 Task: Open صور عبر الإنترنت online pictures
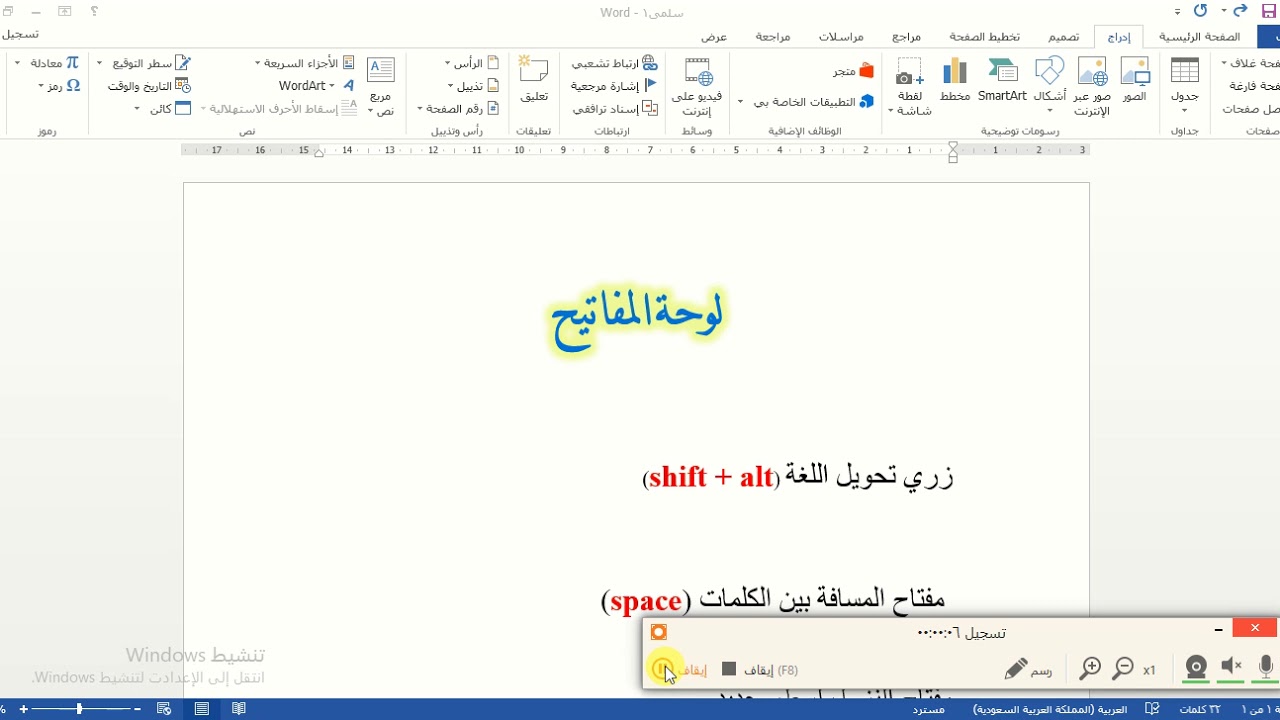click(x=1092, y=86)
